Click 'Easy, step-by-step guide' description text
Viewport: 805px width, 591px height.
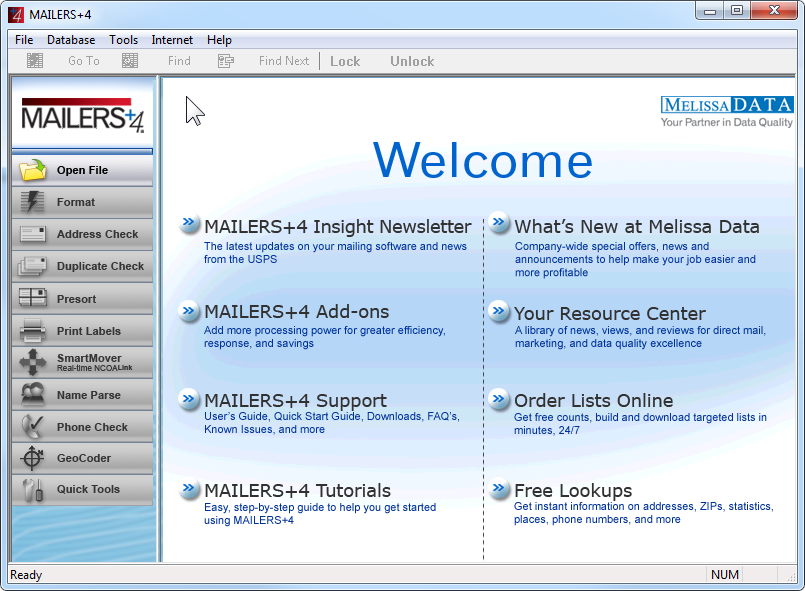coord(320,513)
